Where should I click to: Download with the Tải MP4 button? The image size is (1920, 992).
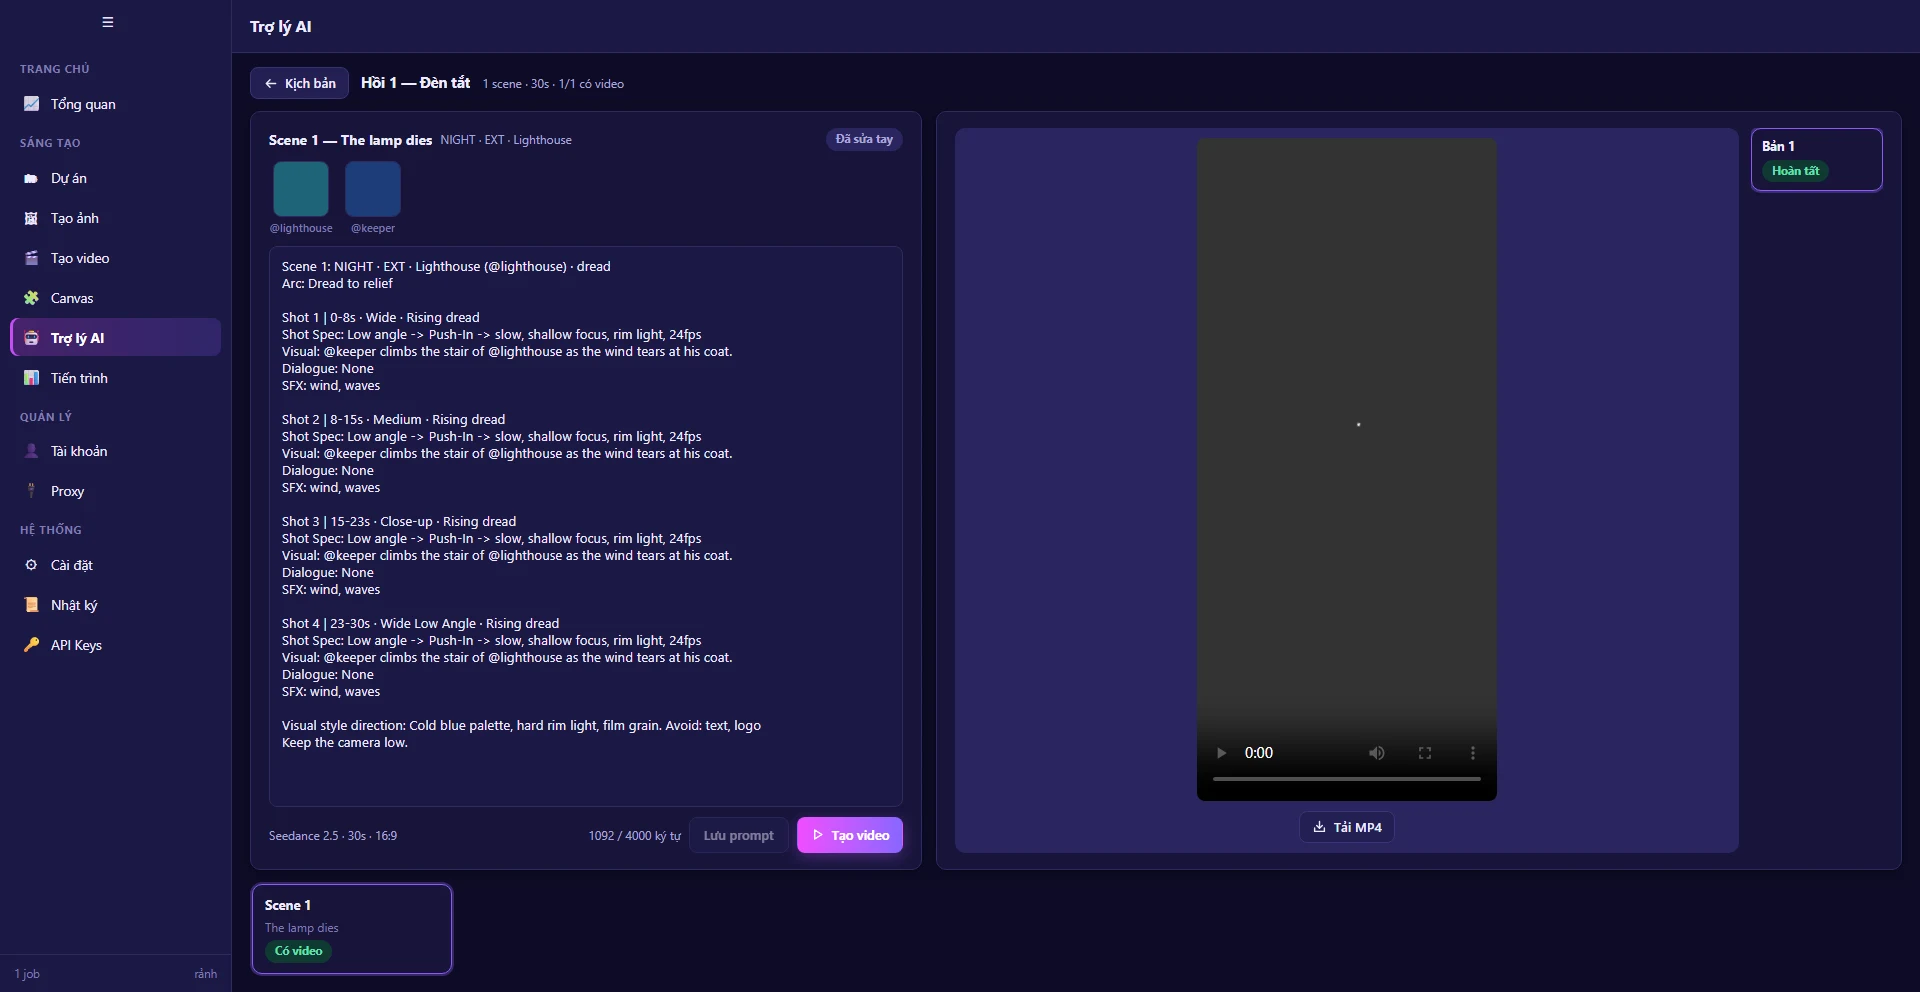pyautogui.click(x=1346, y=827)
